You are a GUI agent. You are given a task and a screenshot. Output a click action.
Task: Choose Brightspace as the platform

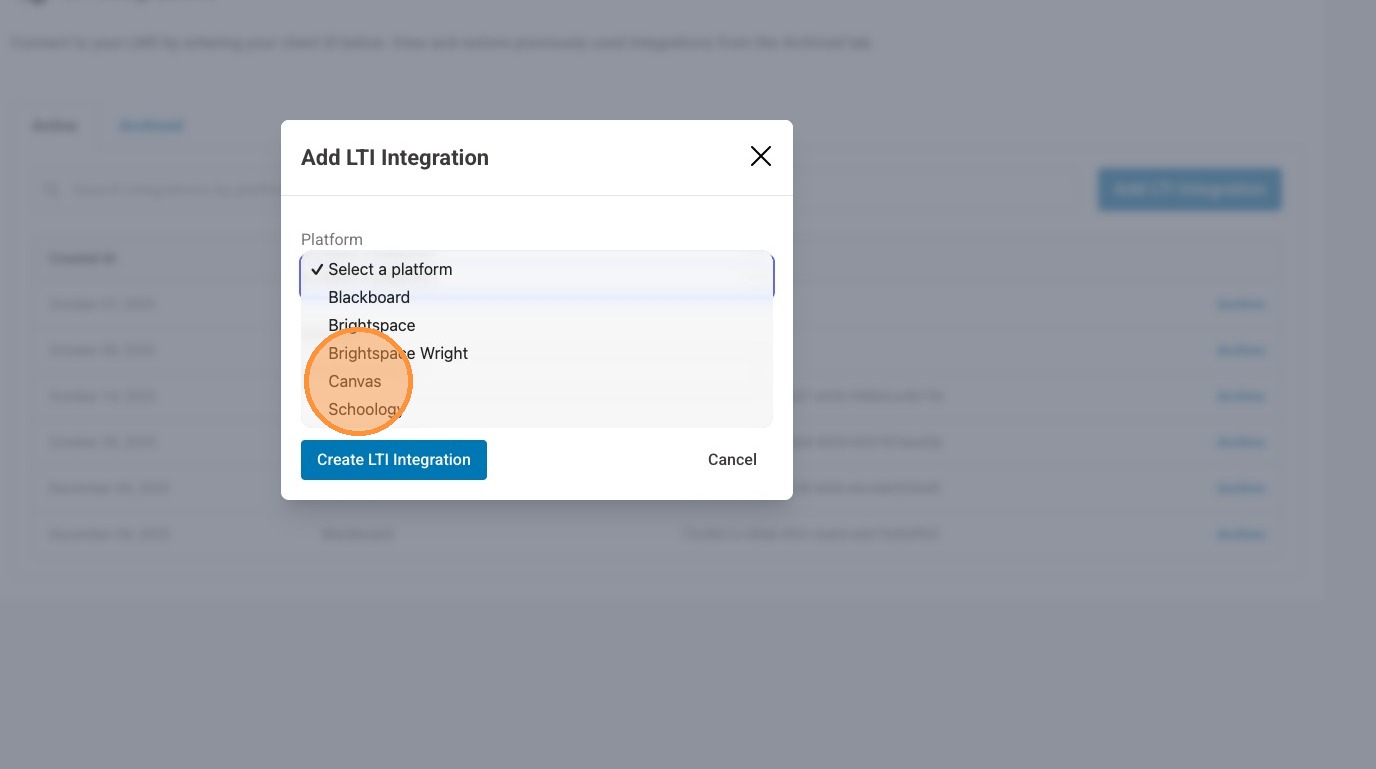point(371,325)
